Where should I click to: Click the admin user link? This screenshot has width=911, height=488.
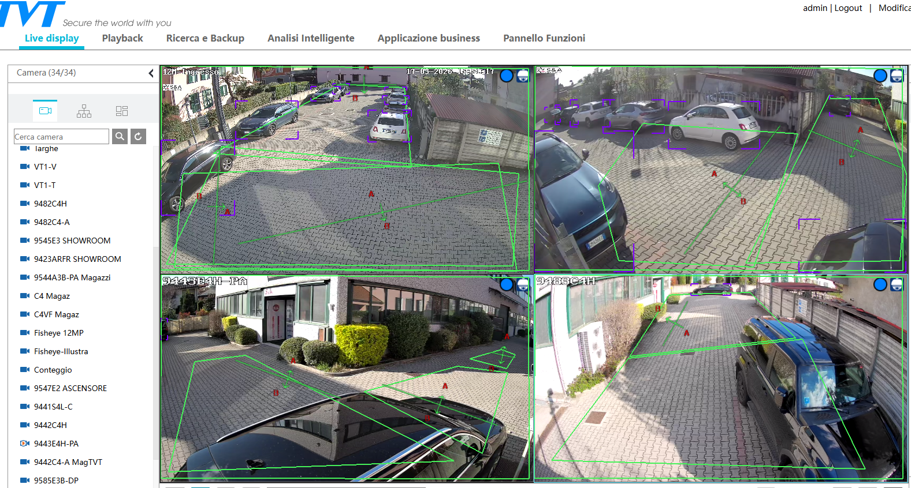click(x=814, y=8)
